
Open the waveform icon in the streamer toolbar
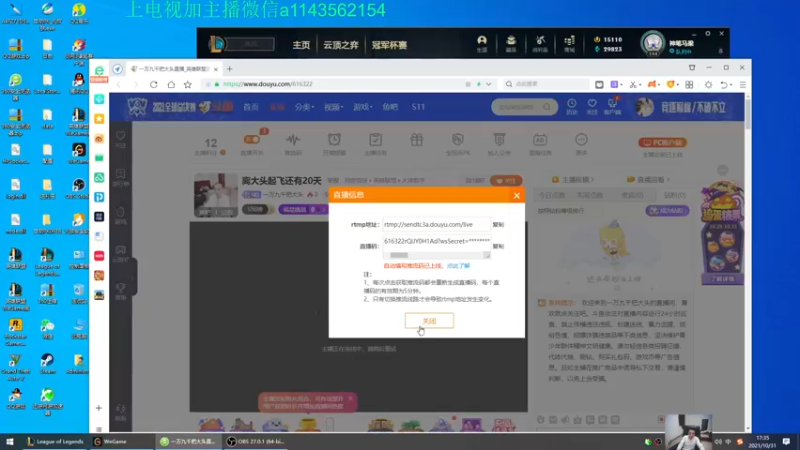click(293, 140)
